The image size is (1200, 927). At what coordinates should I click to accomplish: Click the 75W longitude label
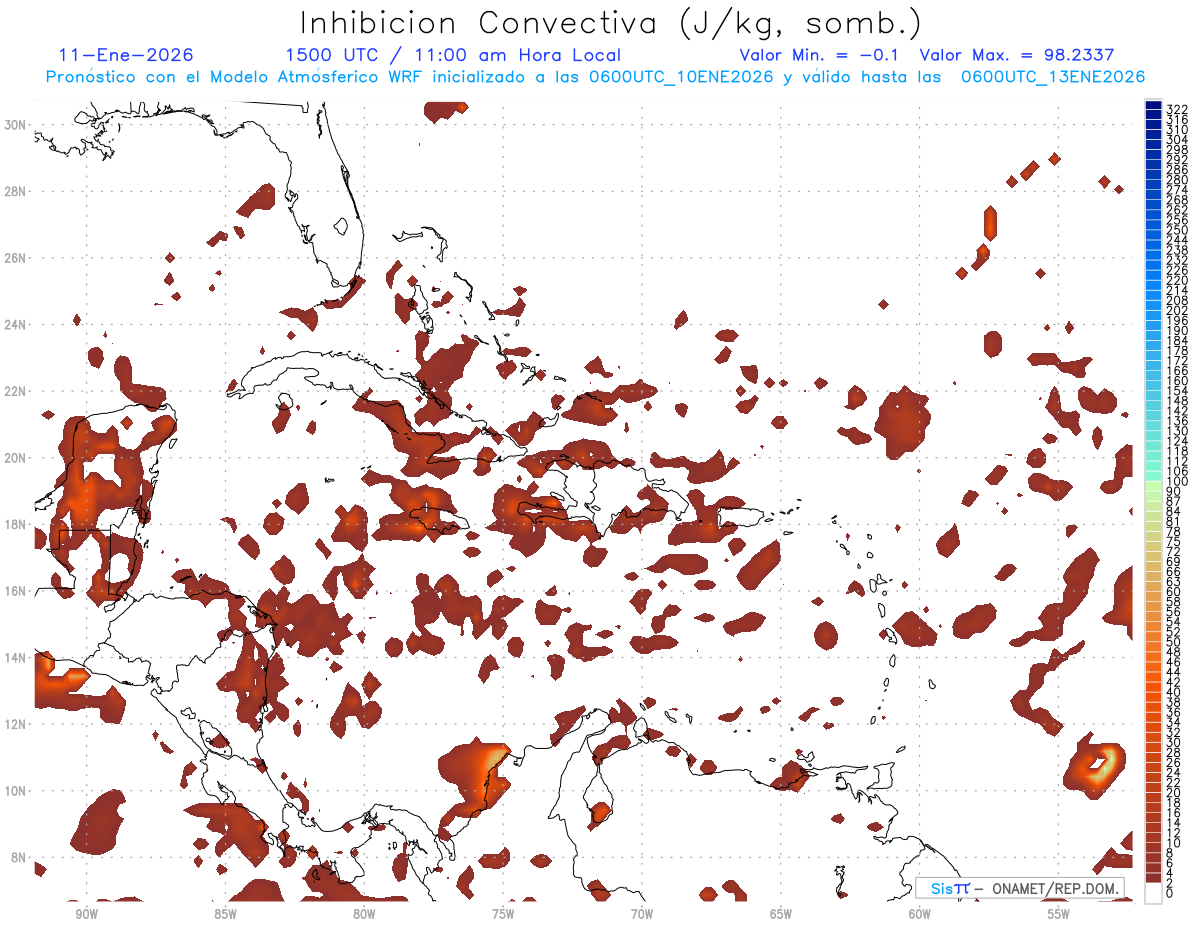tap(503, 914)
